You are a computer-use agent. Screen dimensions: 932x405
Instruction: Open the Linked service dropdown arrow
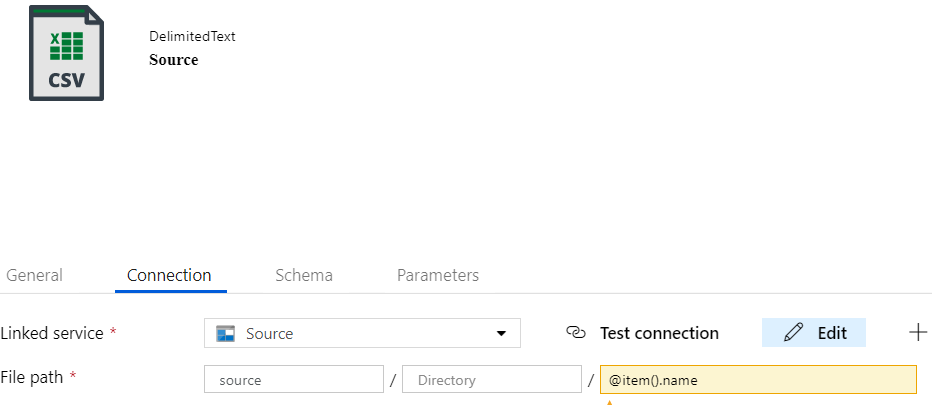pyautogui.click(x=501, y=334)
